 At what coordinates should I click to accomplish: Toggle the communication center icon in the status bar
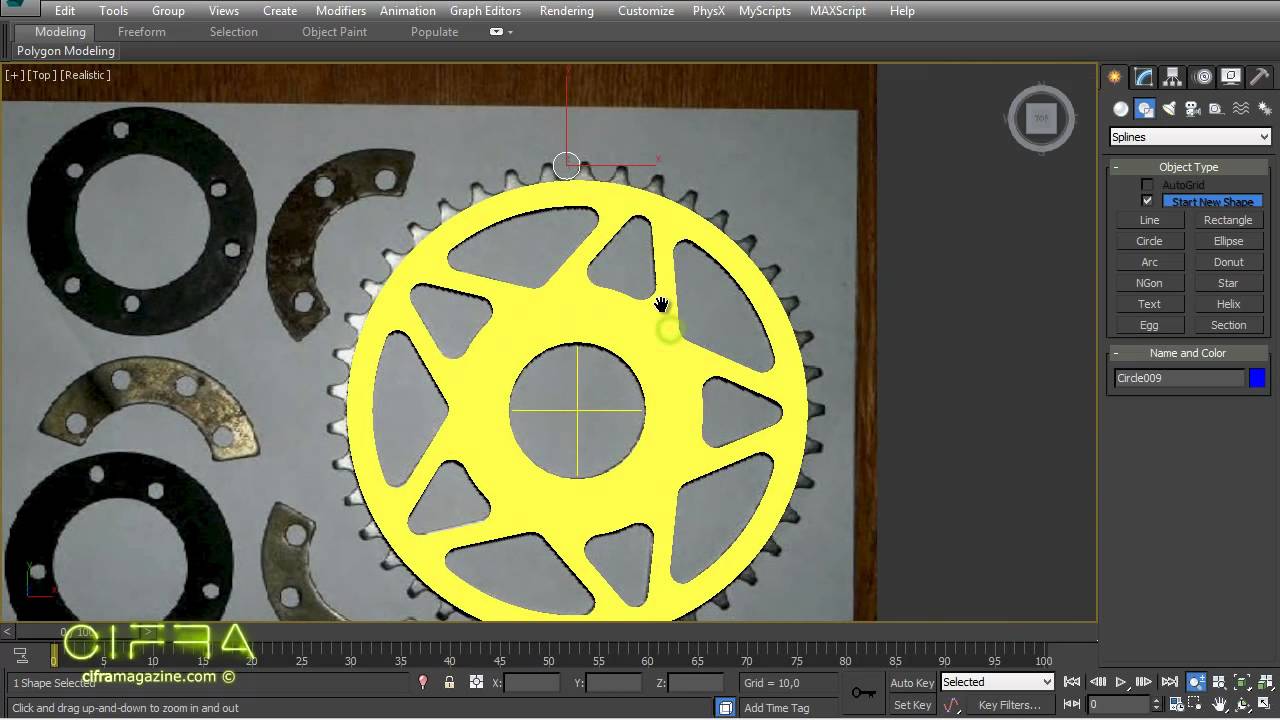pos(726,707)
